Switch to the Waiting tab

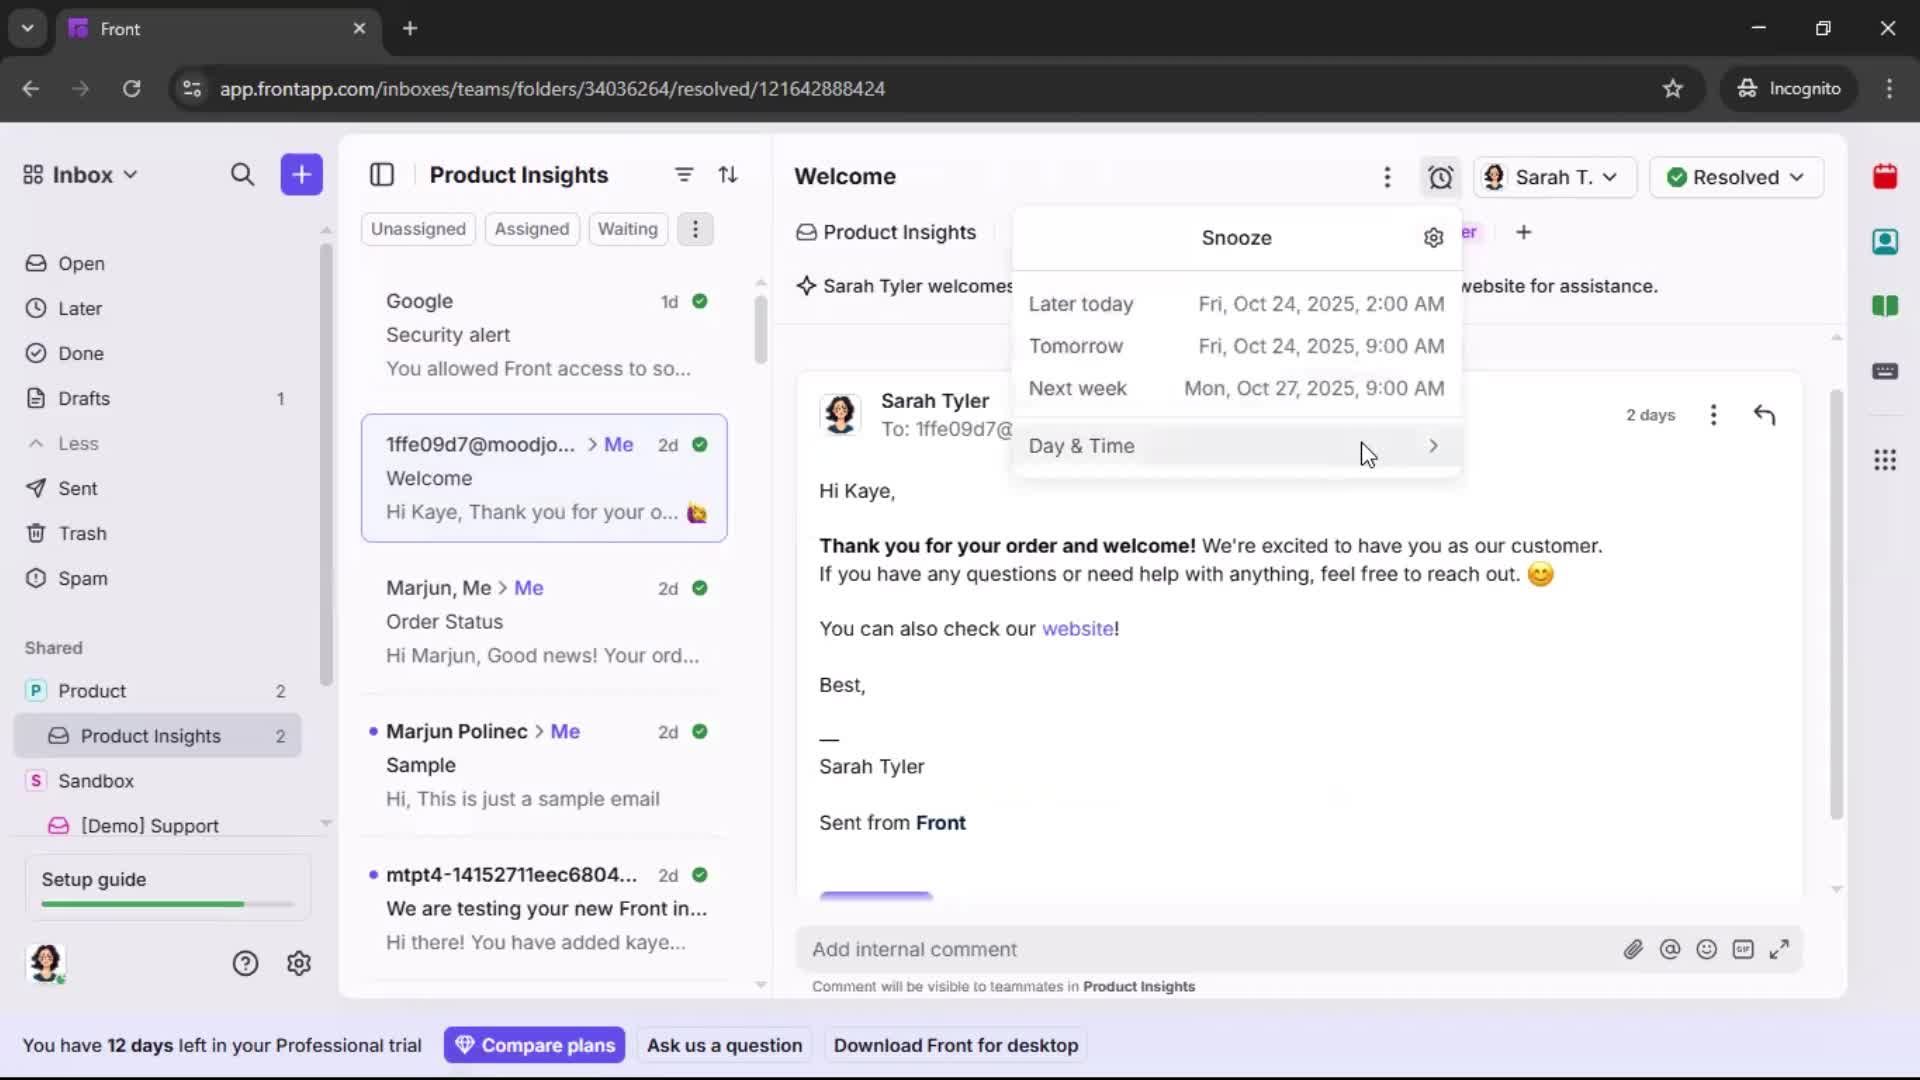(628, 229)
